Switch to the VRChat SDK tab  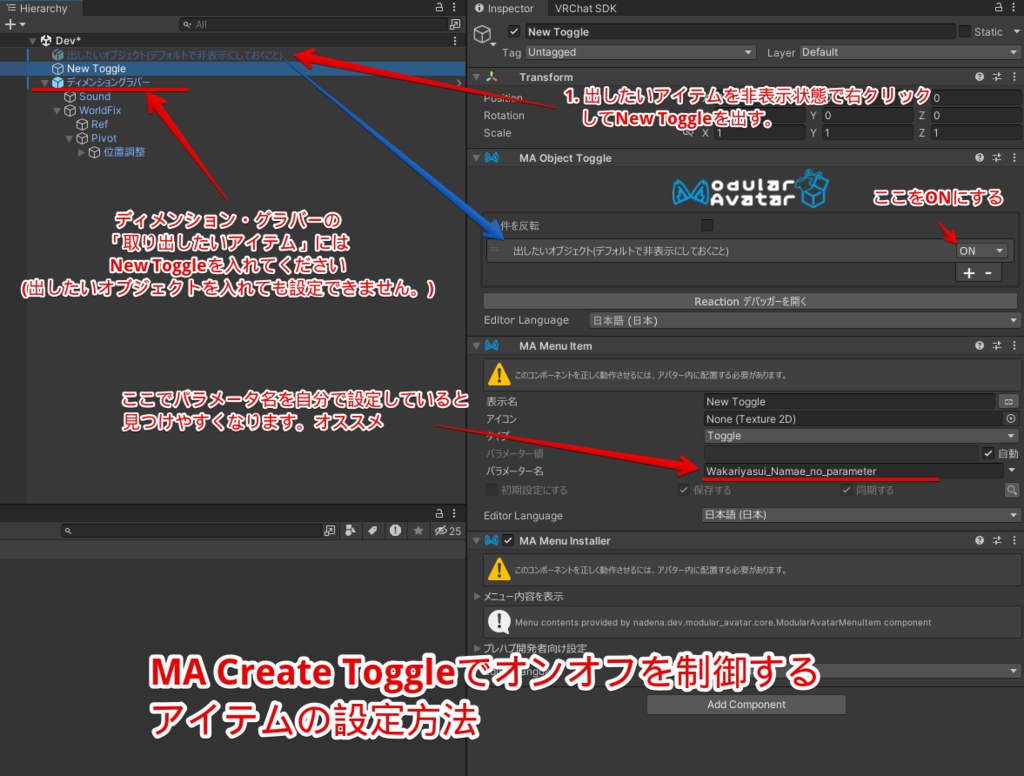click(x=585, y=8)
